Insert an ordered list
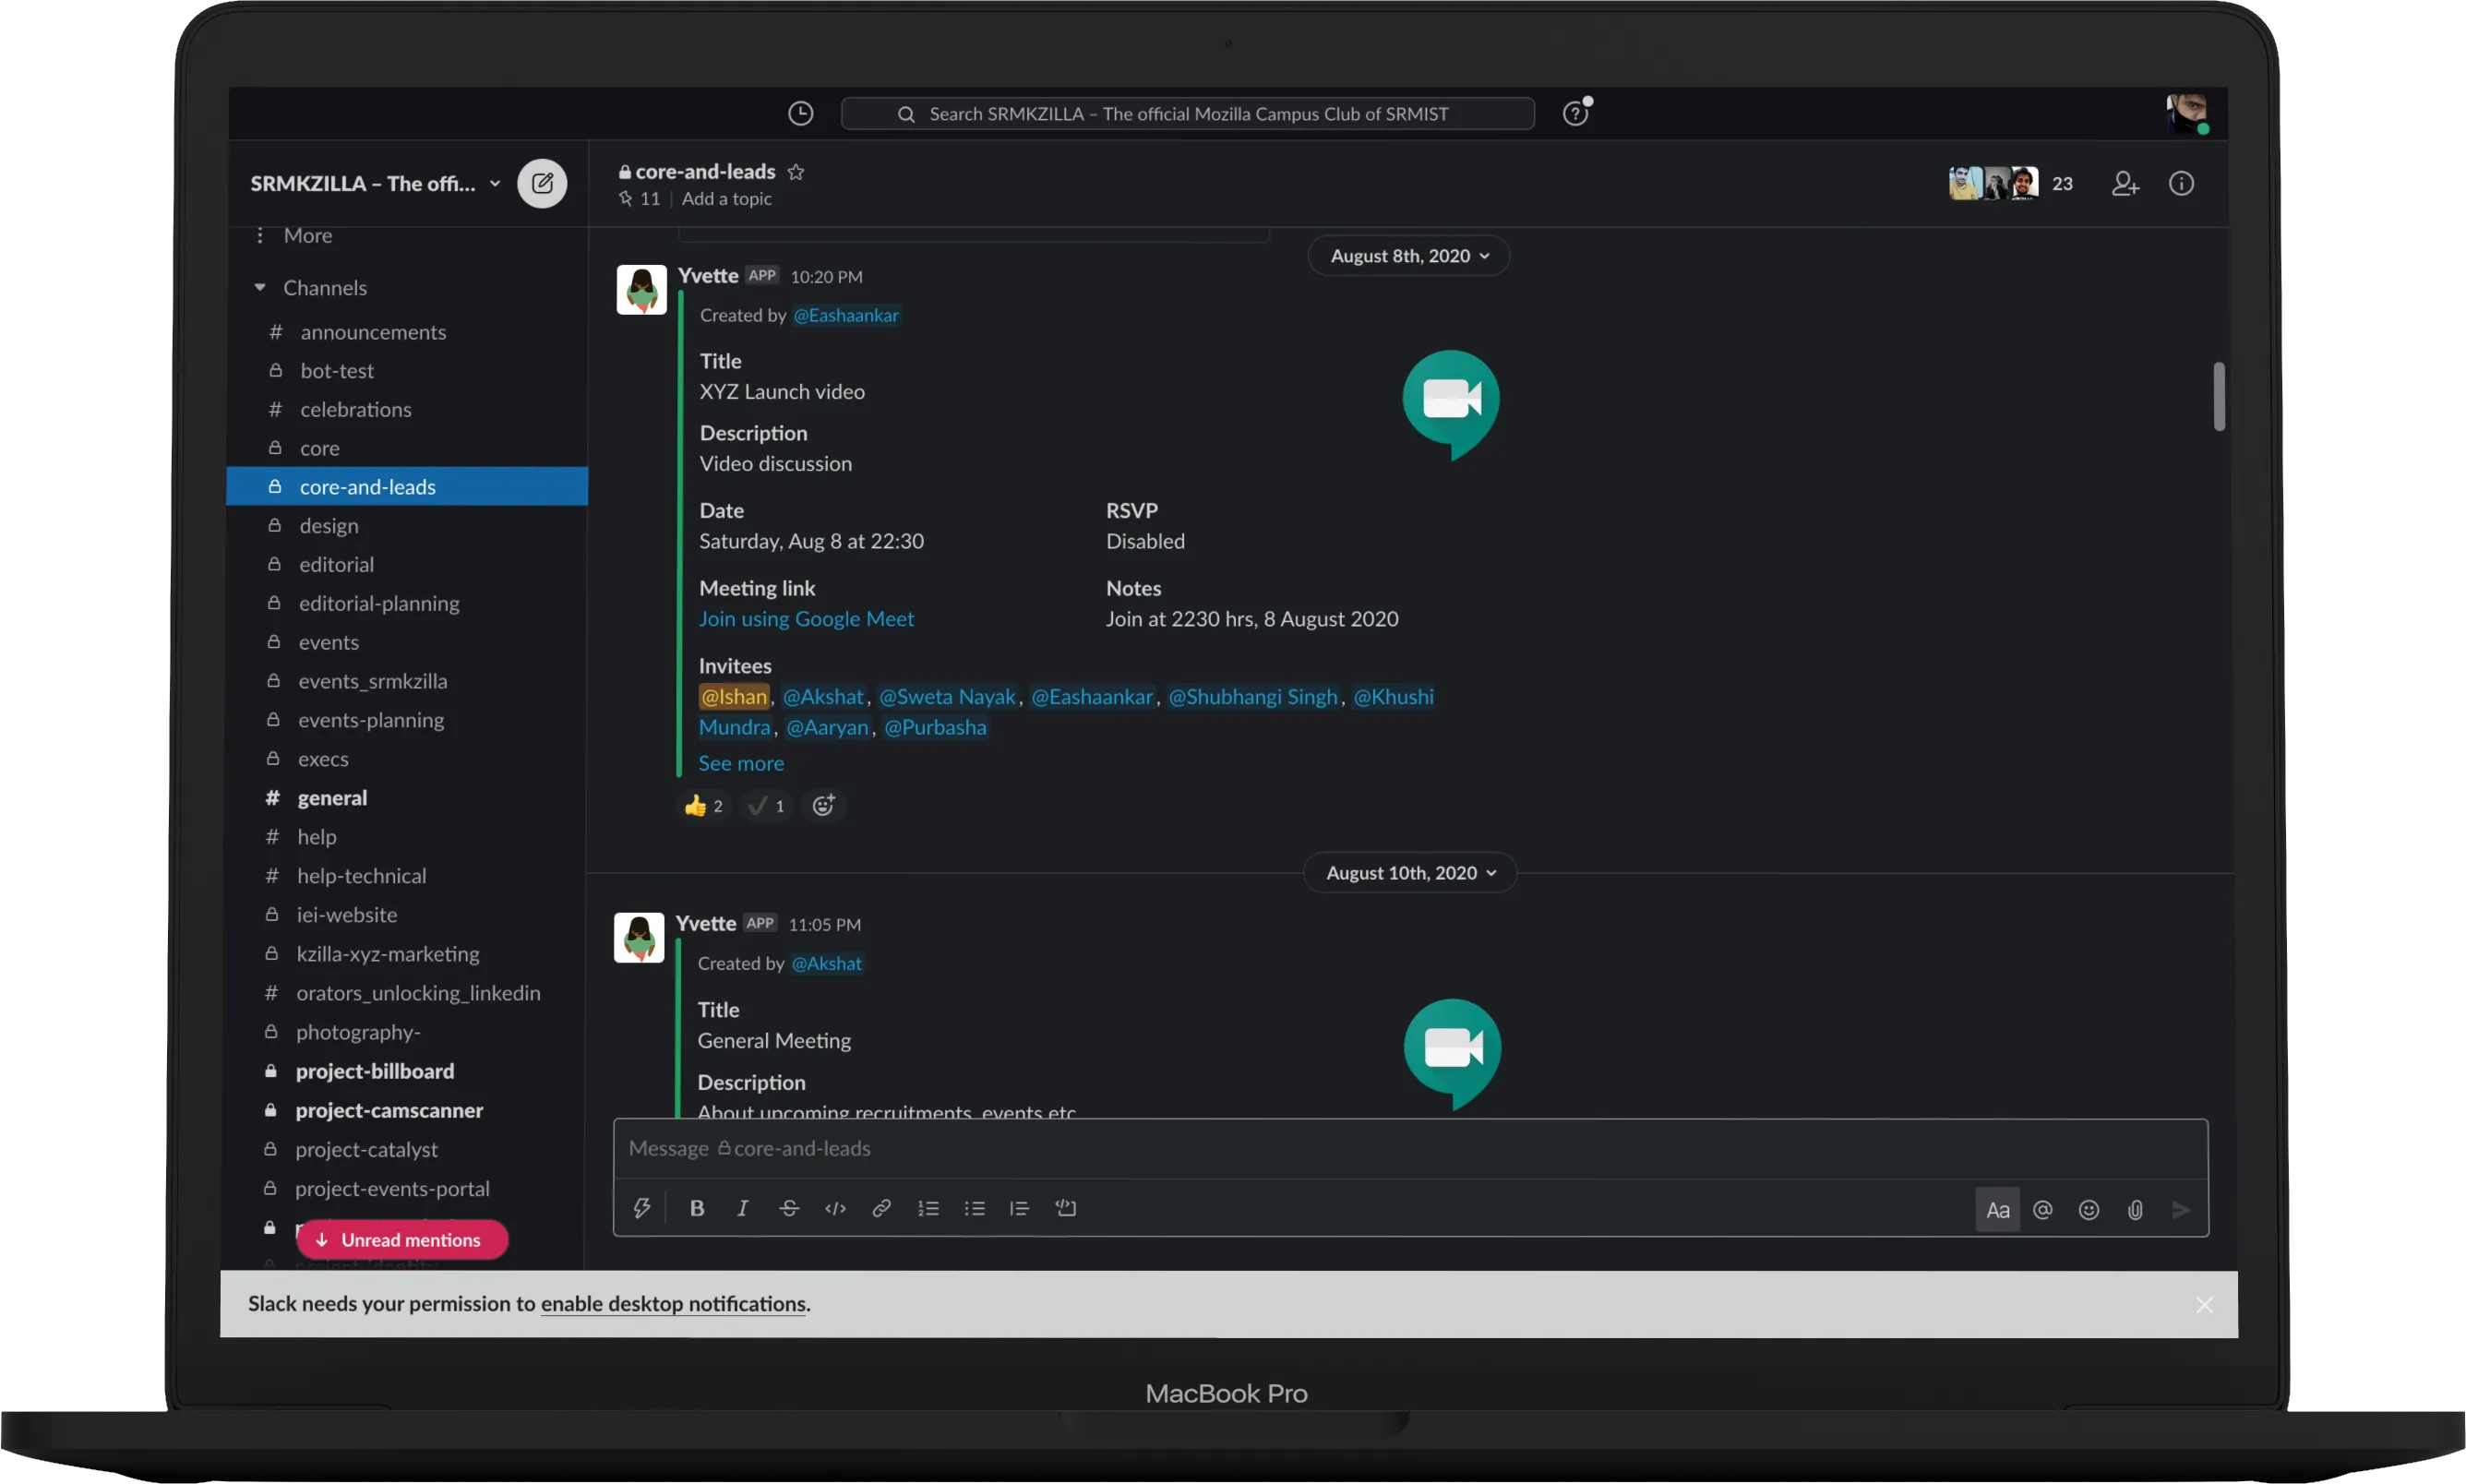 click(x=928, y=1208)
